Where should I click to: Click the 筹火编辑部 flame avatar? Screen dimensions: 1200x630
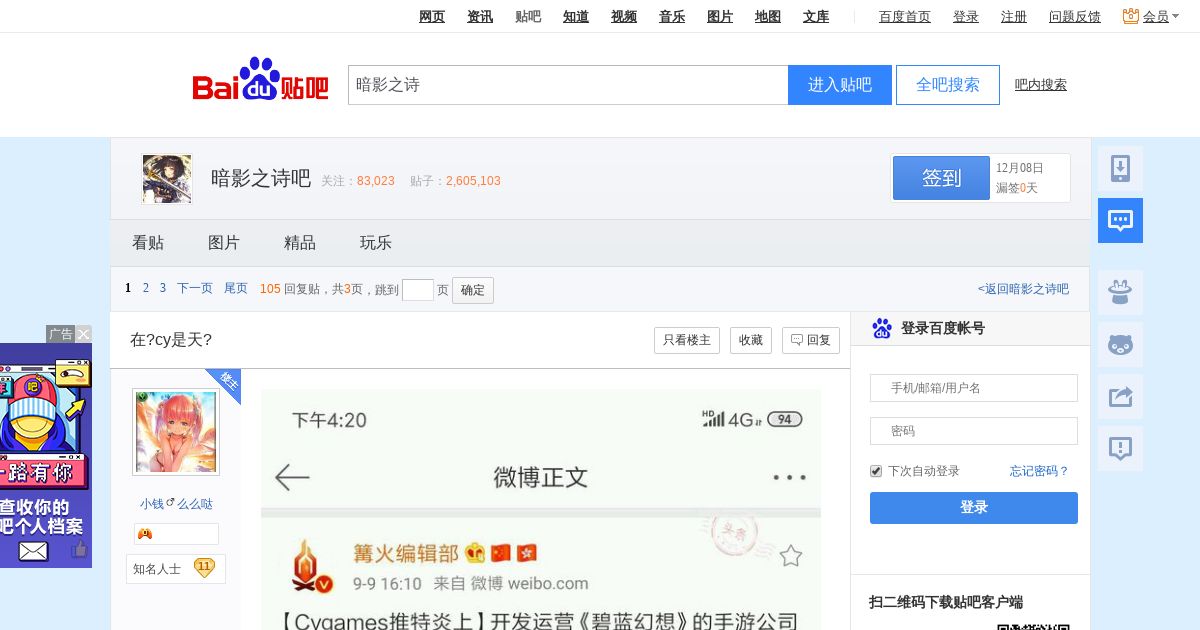(x=312, y=567)
